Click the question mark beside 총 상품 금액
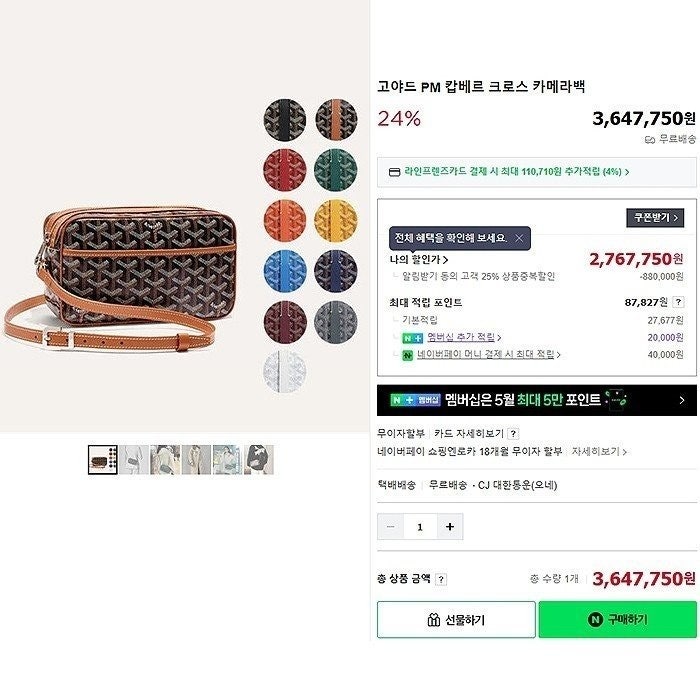 (x=441, y=579)
